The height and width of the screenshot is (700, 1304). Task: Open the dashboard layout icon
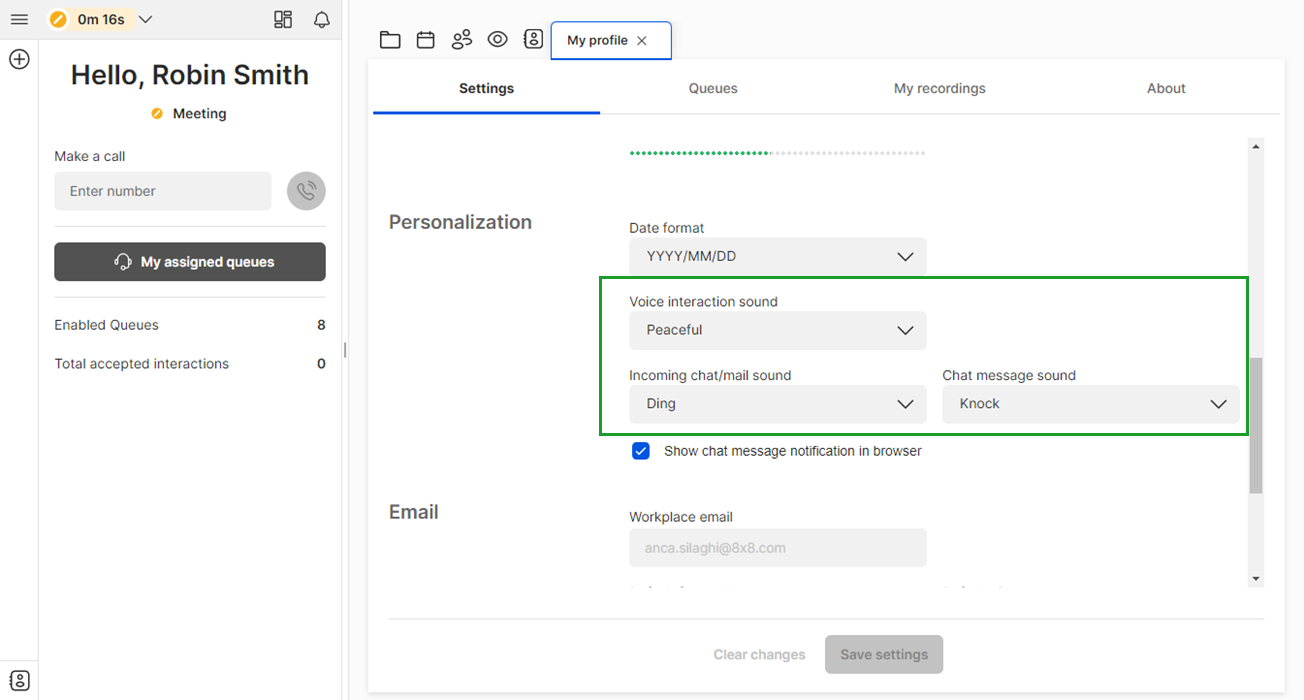coord(283,20)
